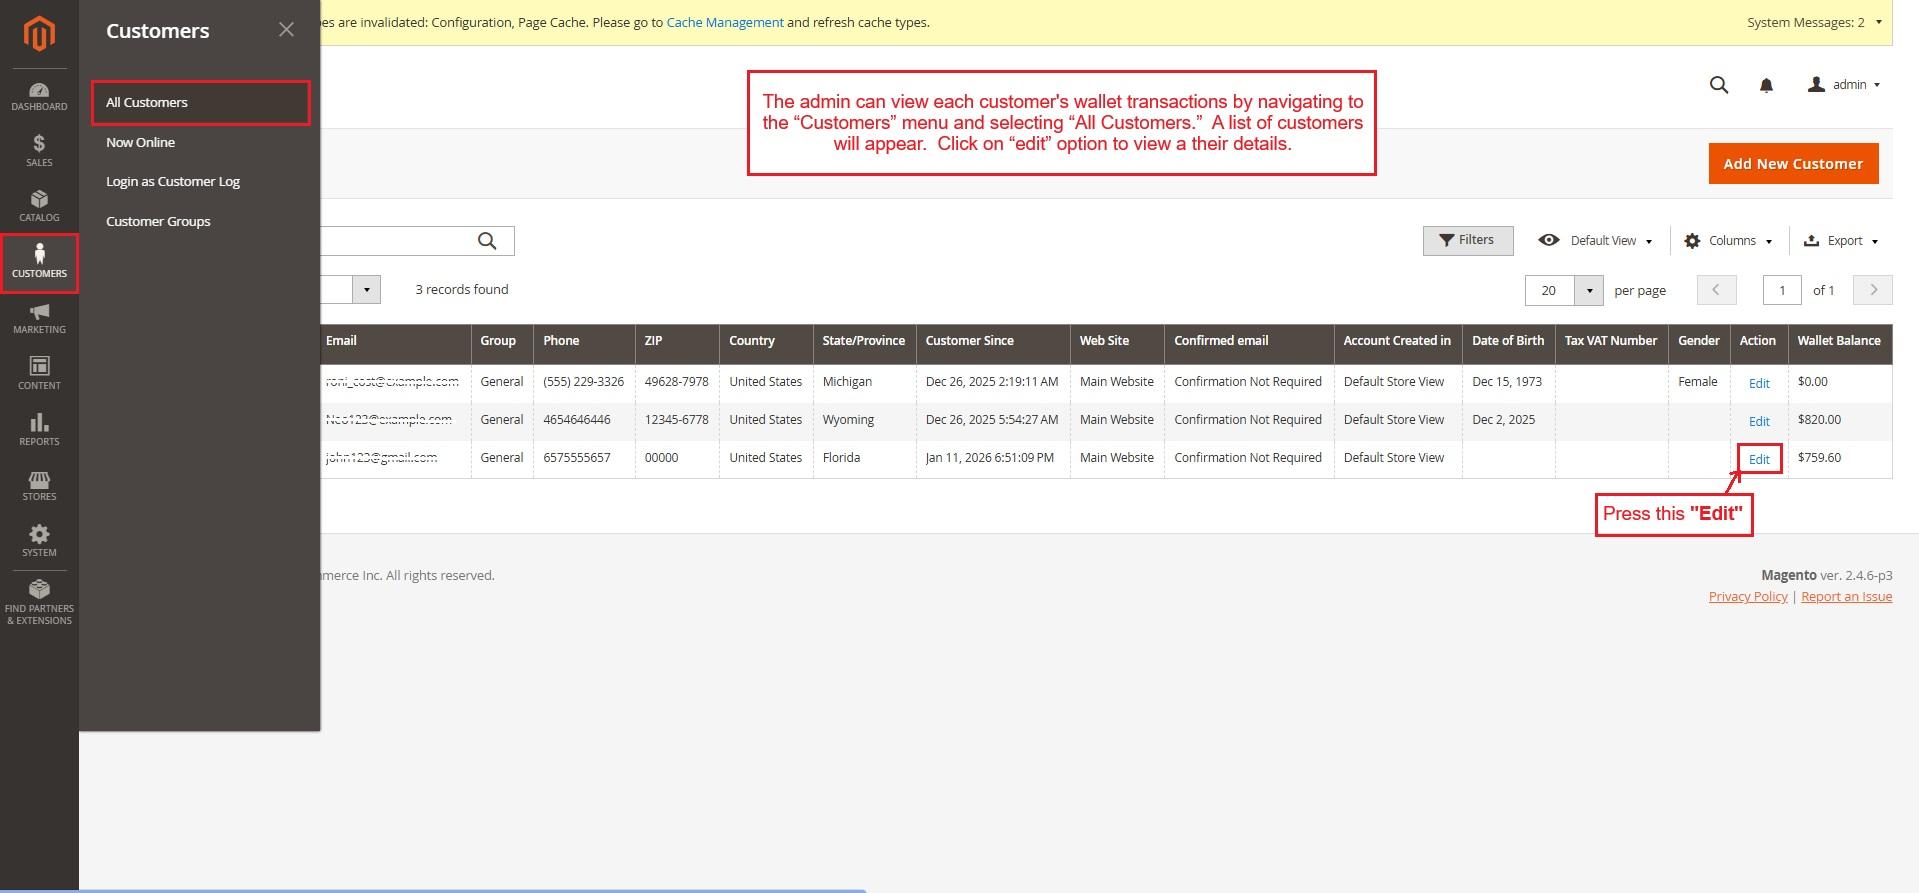1919x893 pixels.
Task: Click the page number input field
Action: 1781,291
